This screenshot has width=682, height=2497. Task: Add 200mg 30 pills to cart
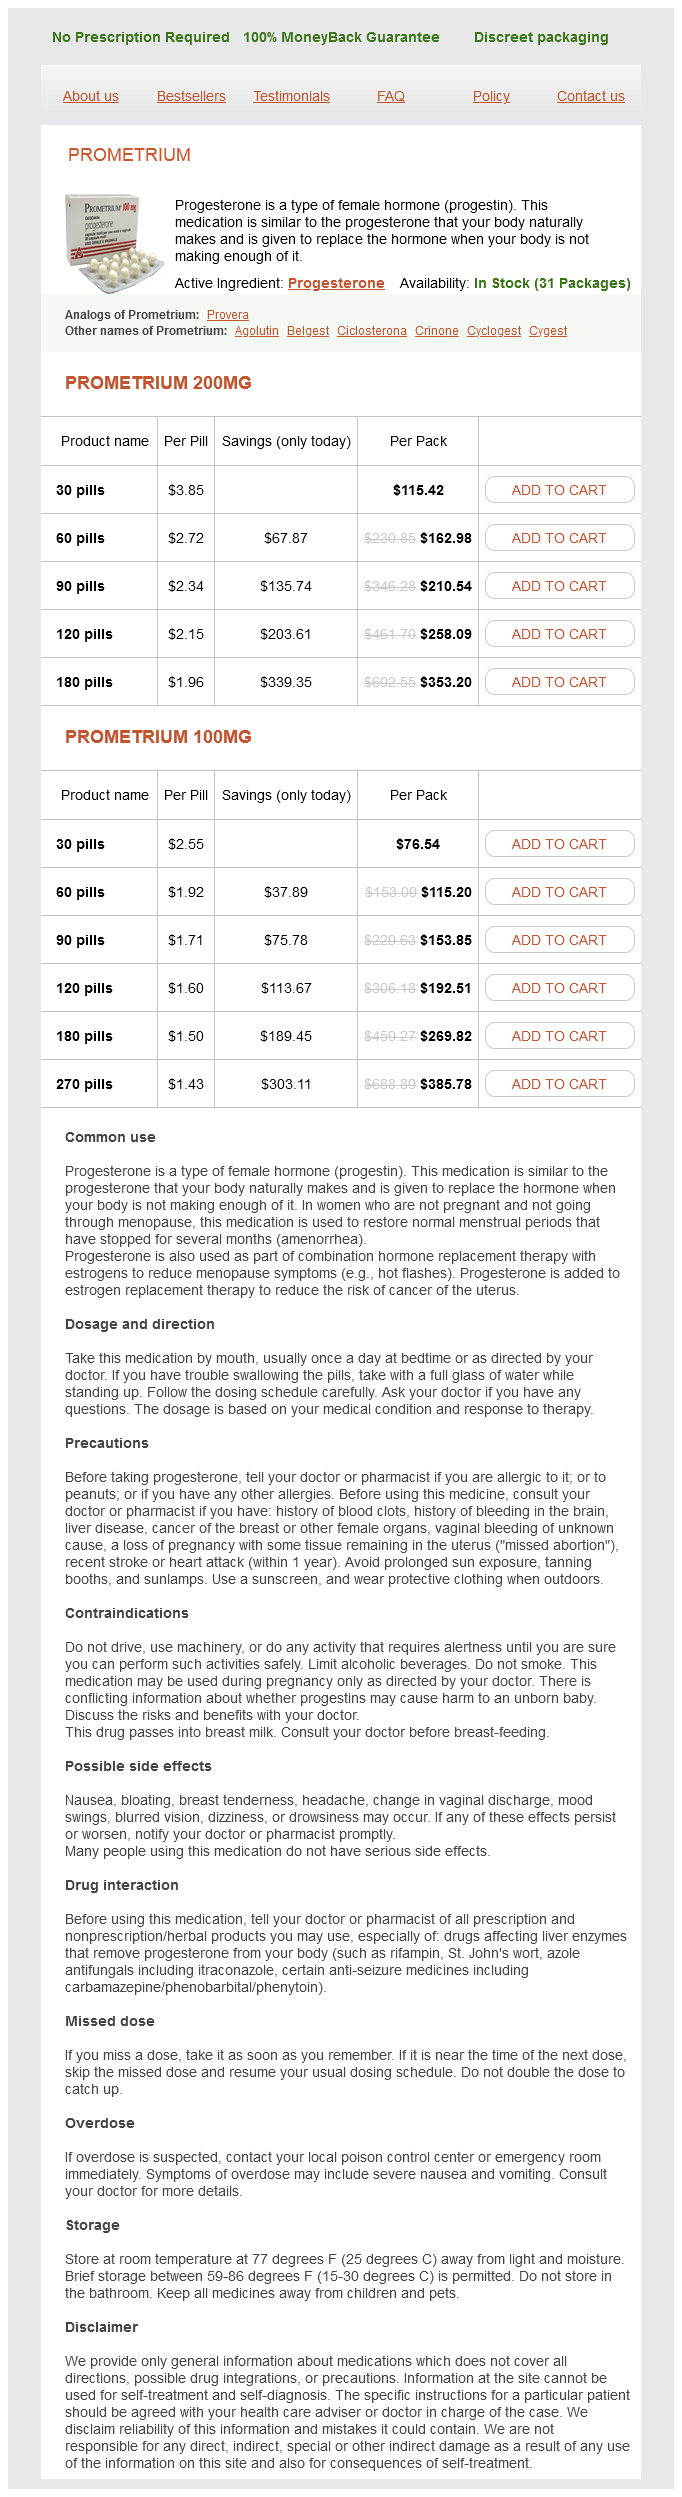[559, 490]
